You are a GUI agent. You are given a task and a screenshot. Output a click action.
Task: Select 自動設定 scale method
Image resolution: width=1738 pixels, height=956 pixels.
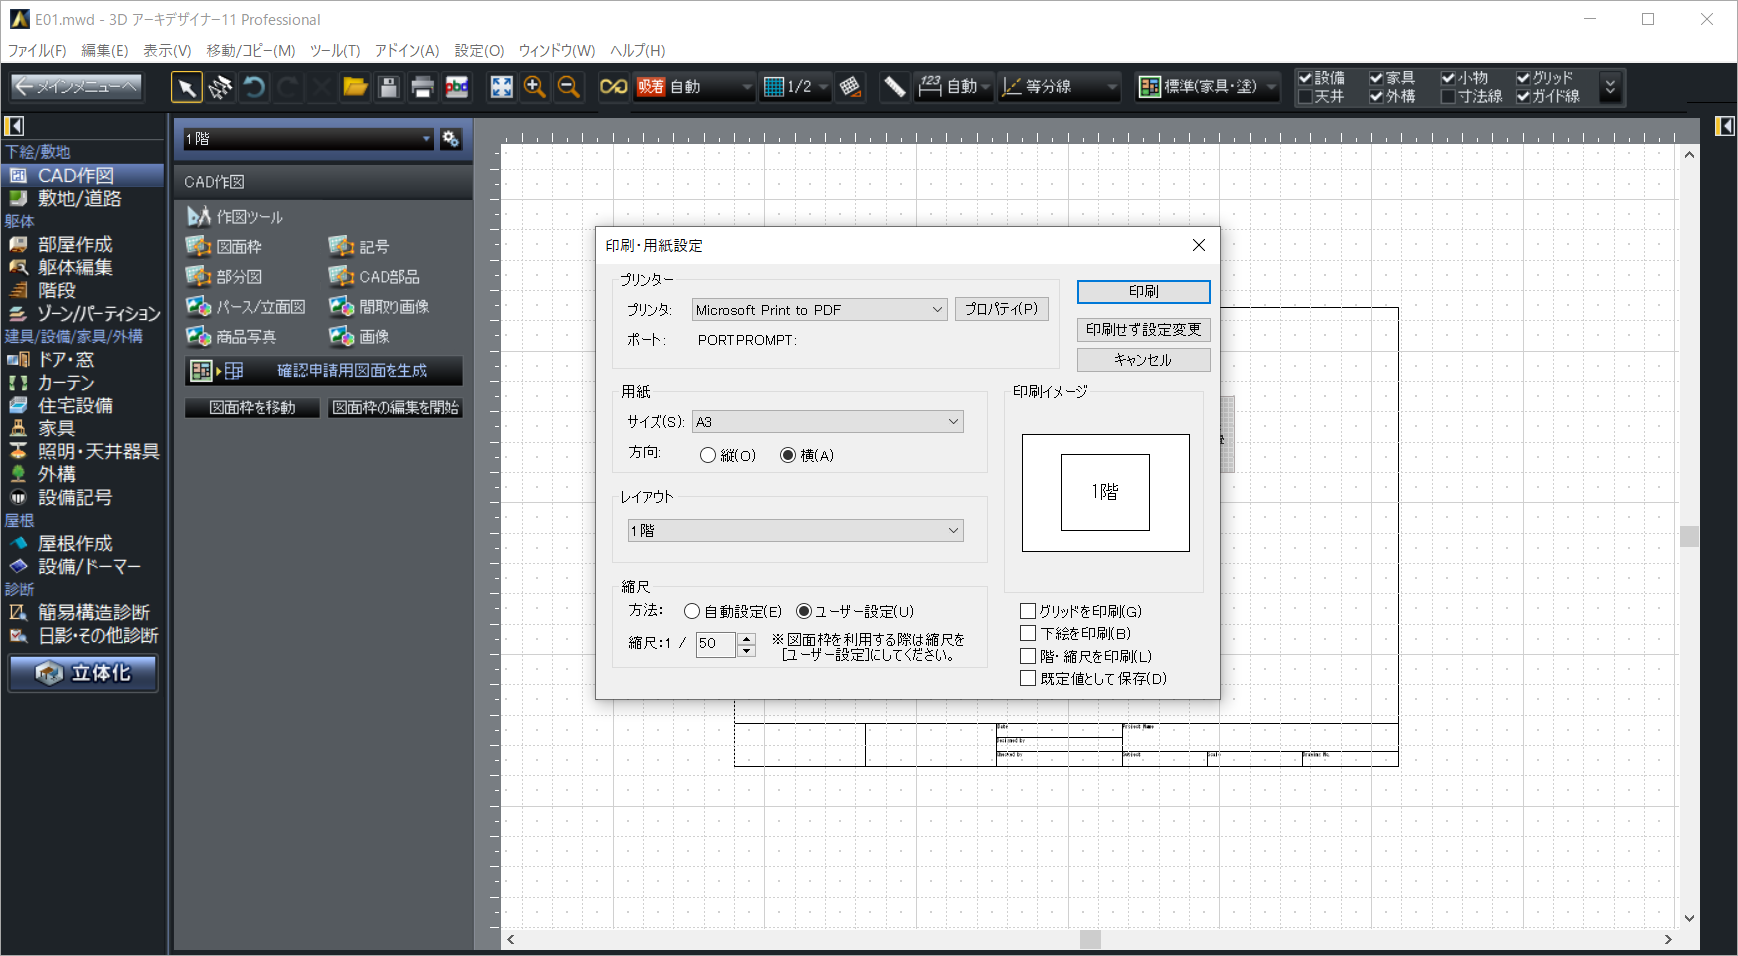point(692,612)
